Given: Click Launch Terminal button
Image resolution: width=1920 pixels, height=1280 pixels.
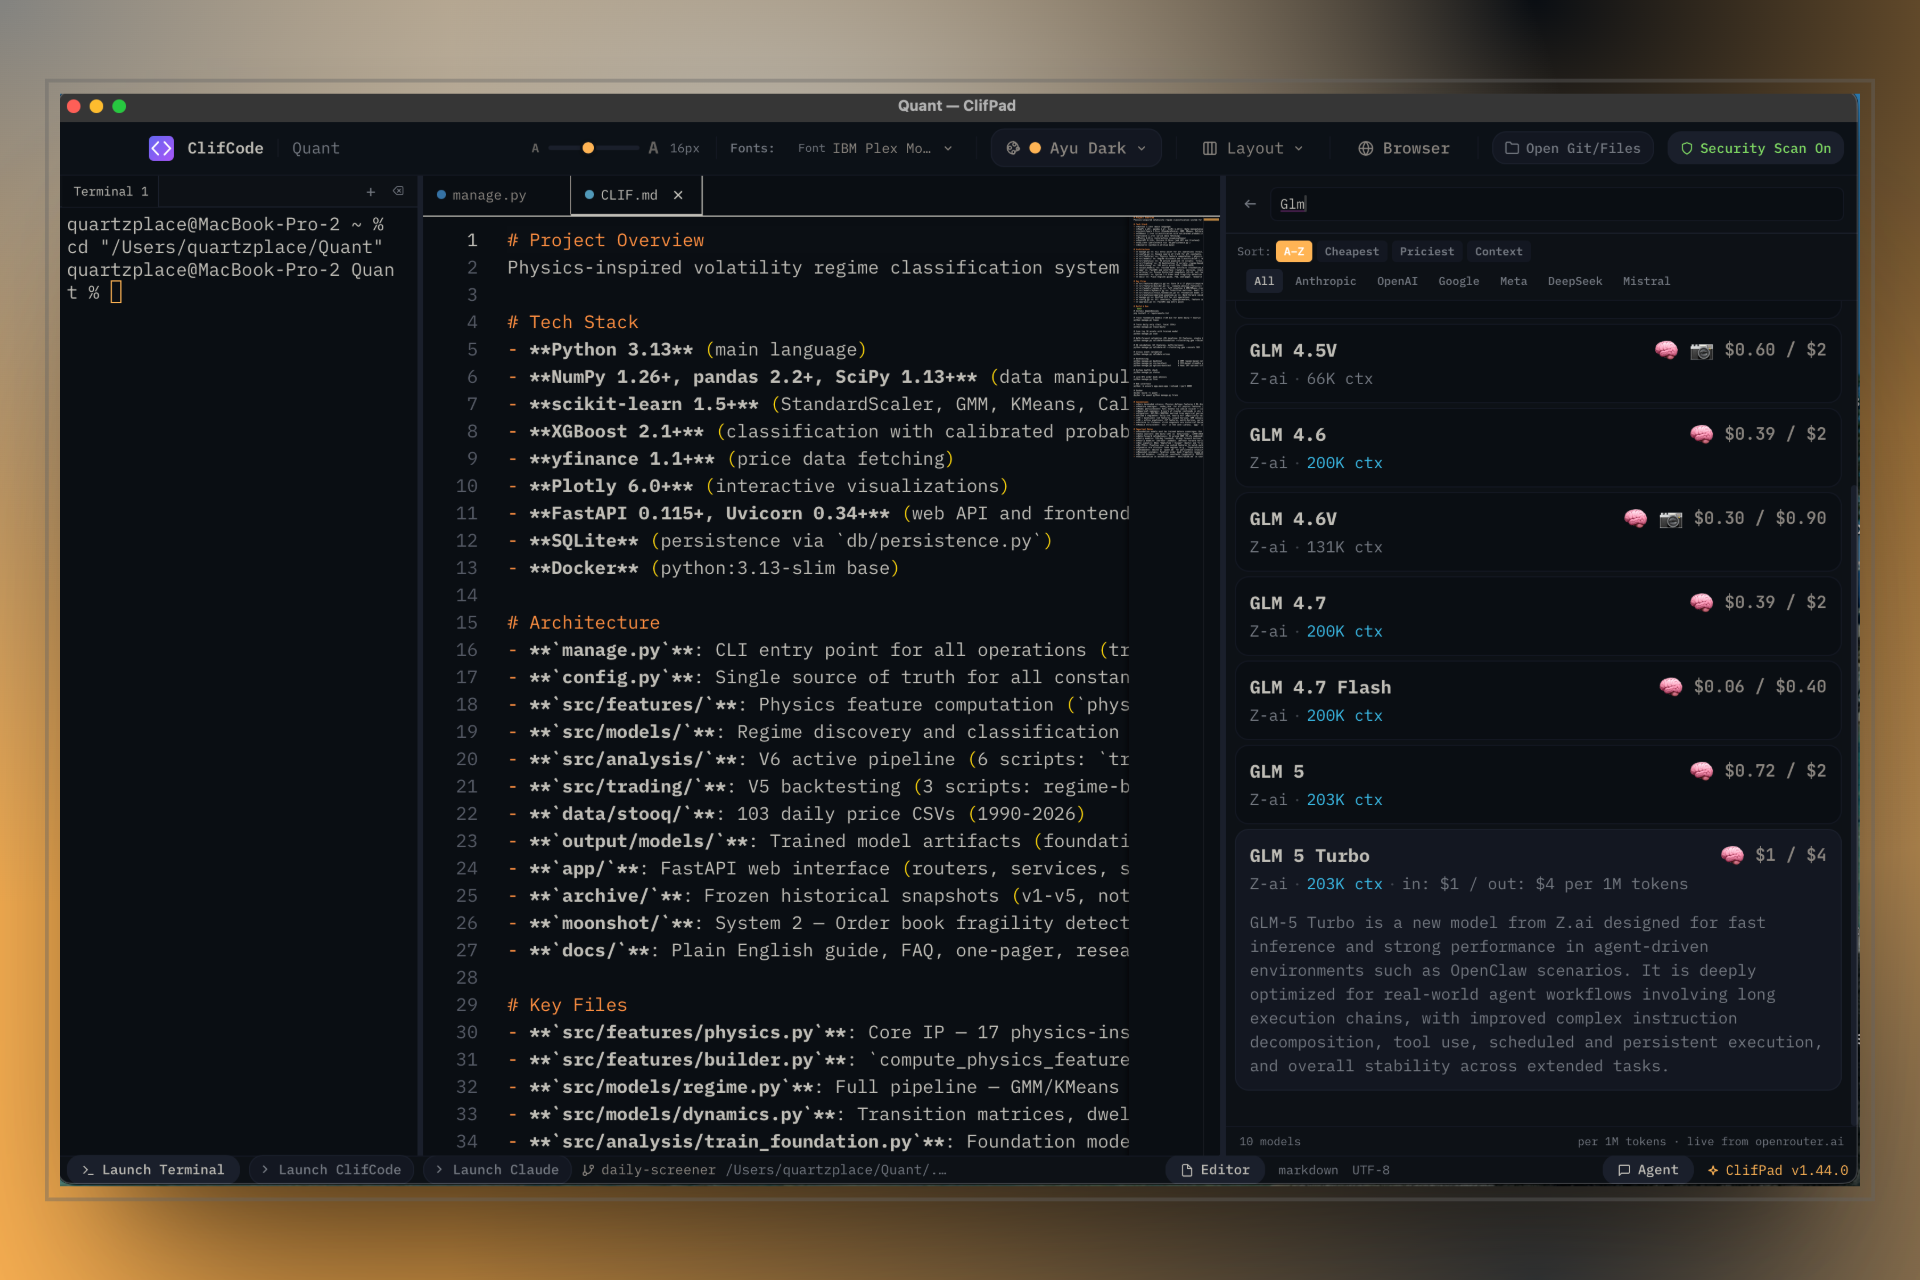Looking at the screenshot, I should coord(153,1170).
